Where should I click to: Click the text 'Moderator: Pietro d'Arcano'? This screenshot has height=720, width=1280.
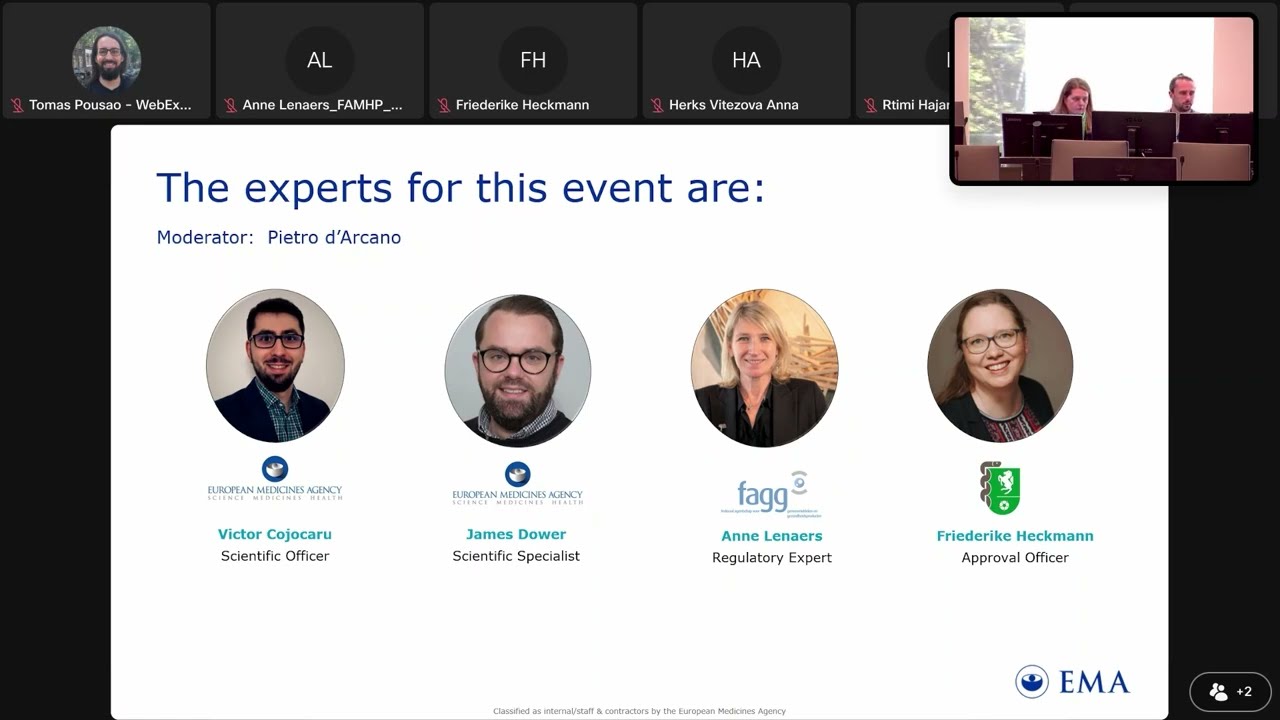(279, 237)
